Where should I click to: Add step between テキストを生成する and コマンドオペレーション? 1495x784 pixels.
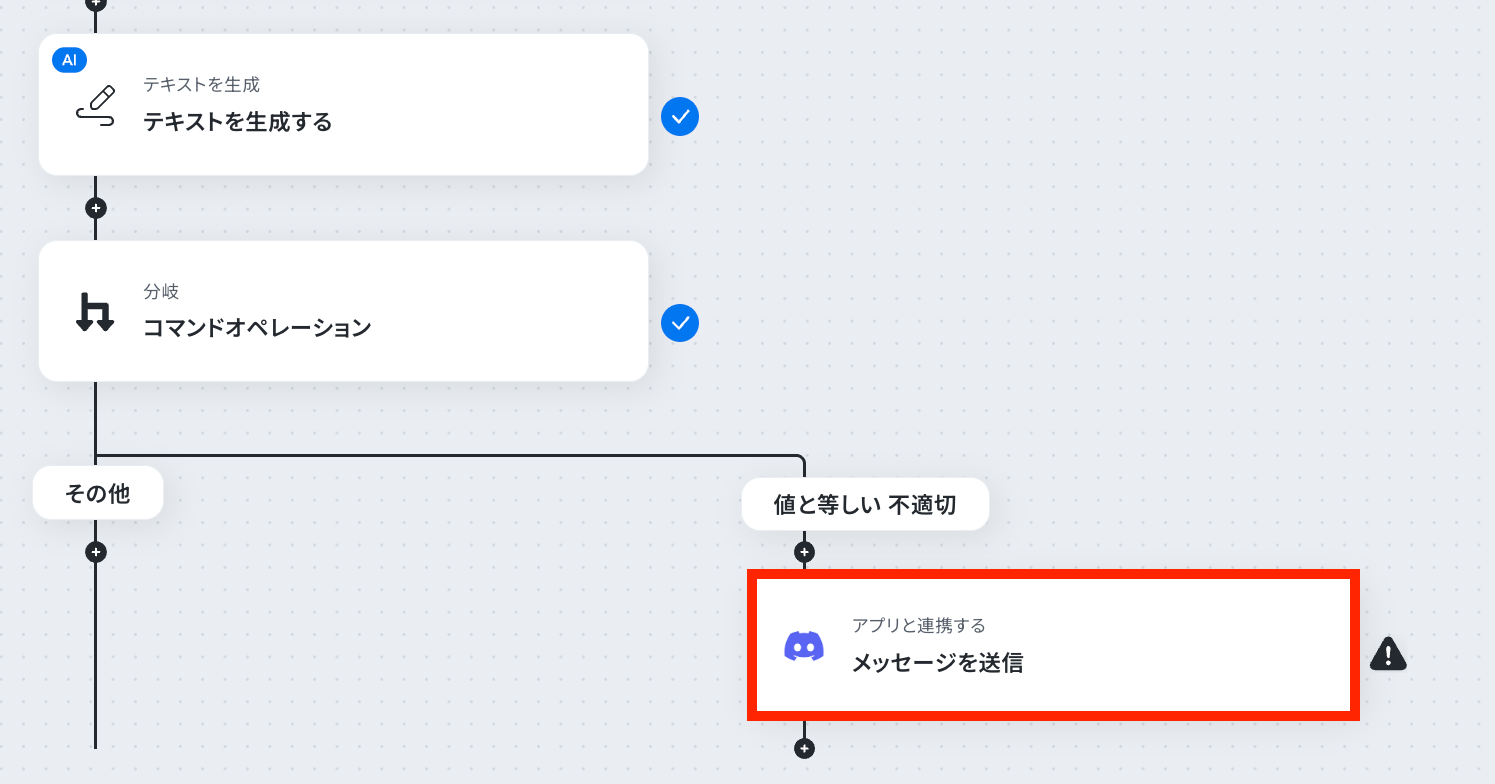coord(95,208)
